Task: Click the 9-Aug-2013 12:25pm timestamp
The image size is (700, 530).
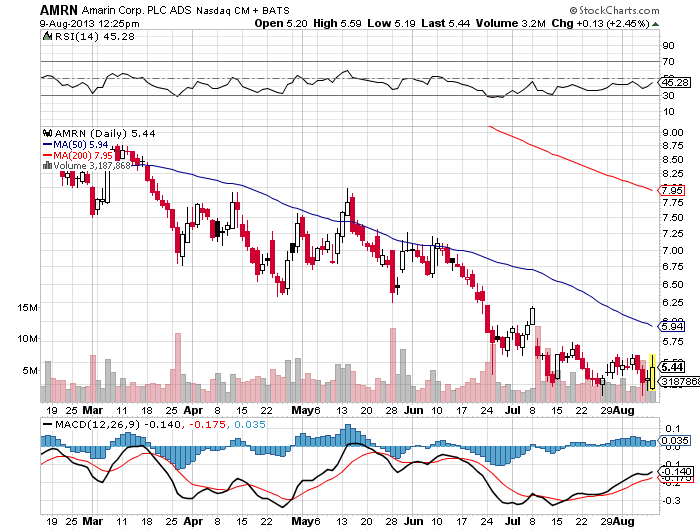Action: (x=89, y=24)
